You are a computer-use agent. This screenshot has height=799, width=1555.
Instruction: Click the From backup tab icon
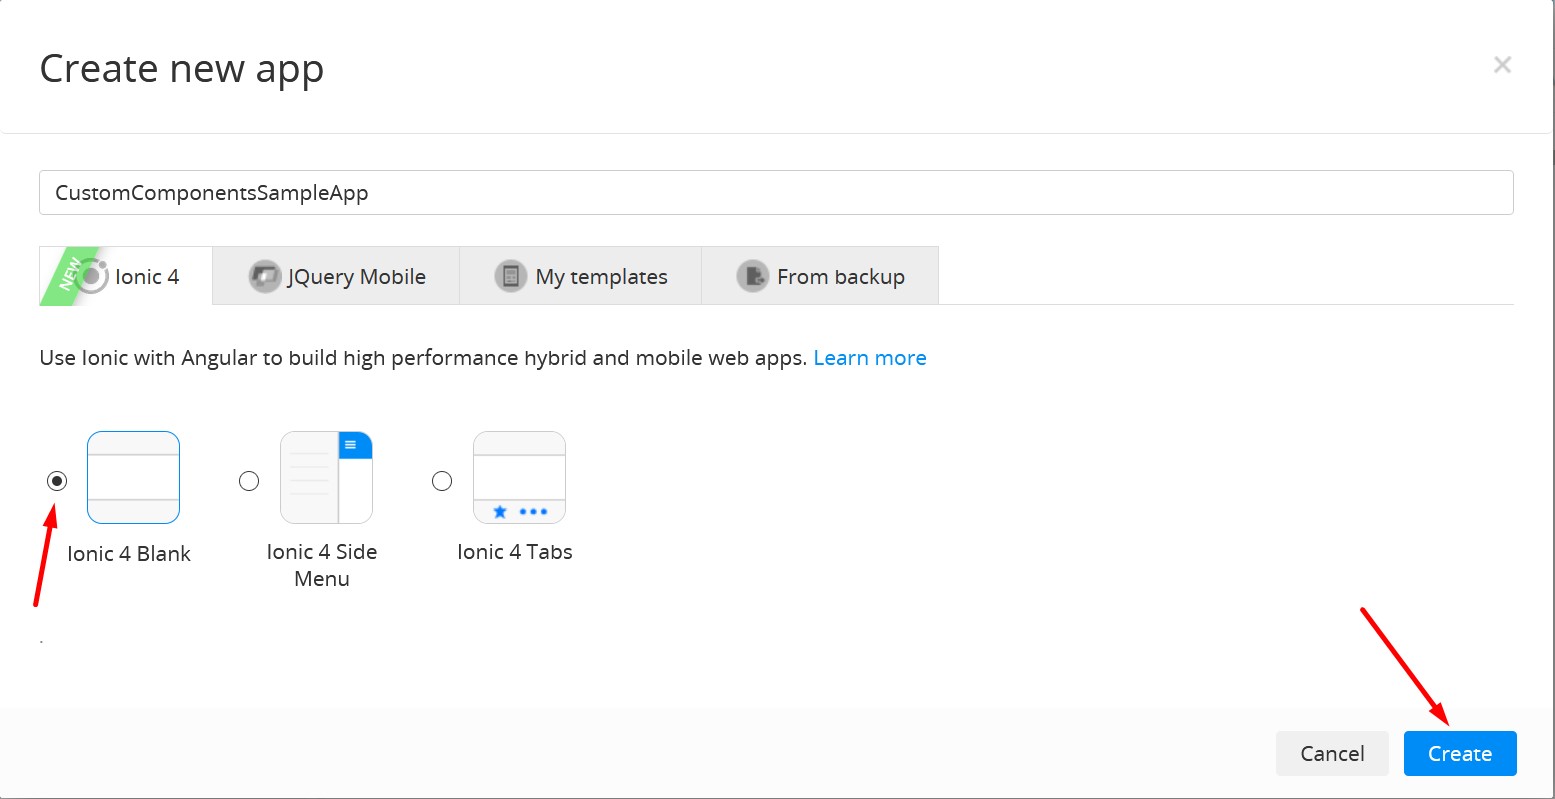pyautogui.click(x=752, y=276)
